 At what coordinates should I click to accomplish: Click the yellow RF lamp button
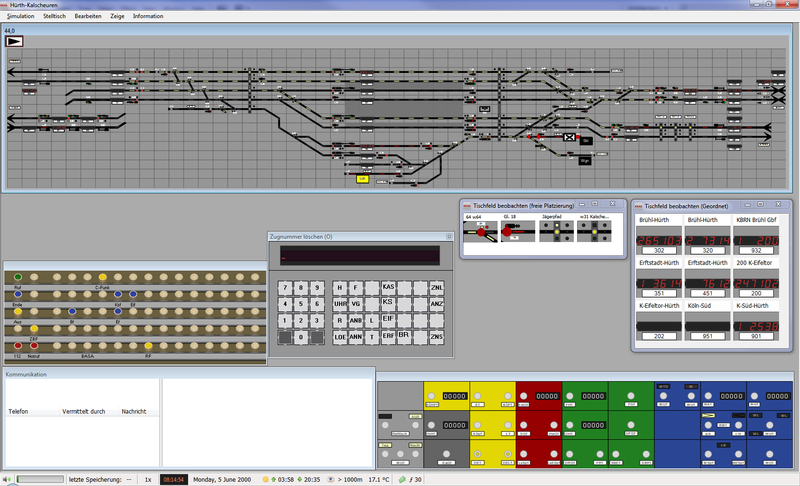[149, 345]
